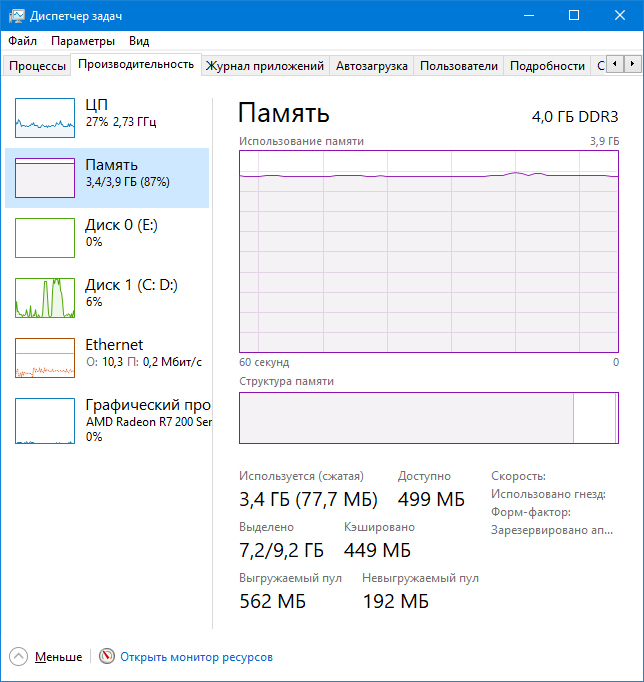
Task: Click the Диск 0 (E:) mini graph
Action: (45, 238)
